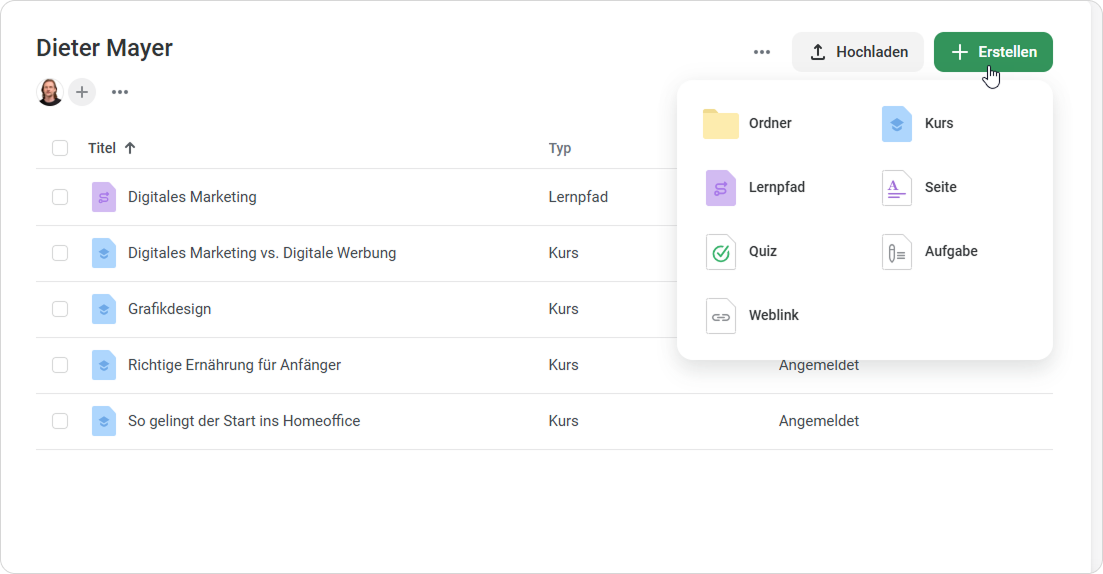Click the green Erstellen button
Viewport: 1103px width, 574px height.
click(x=993, y=52)
